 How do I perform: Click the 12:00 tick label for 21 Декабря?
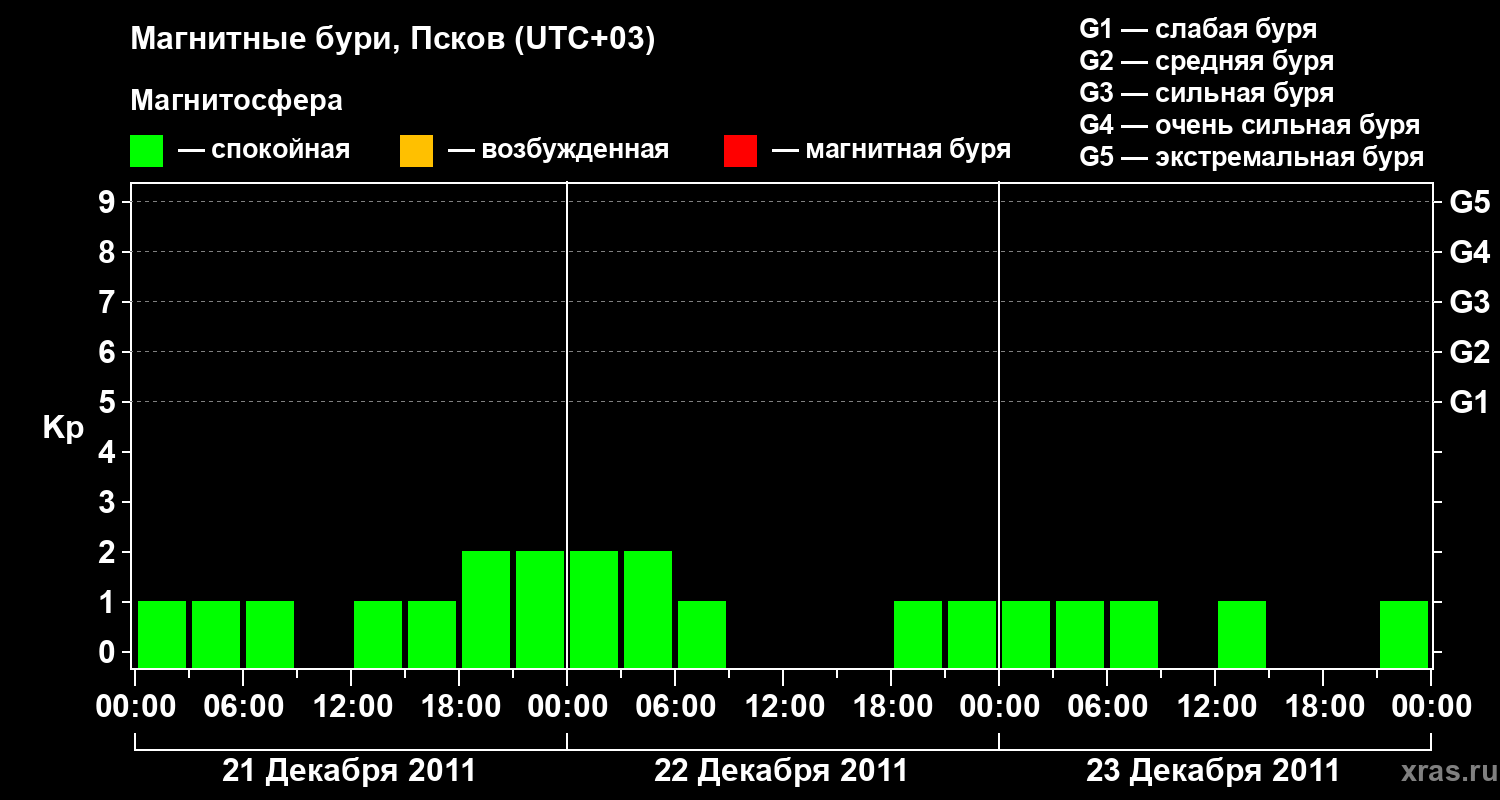351,706
